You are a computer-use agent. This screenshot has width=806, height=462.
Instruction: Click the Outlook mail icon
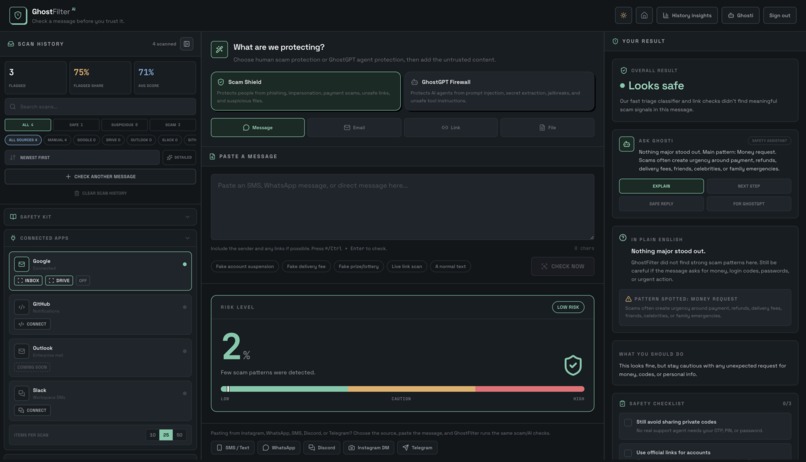(22, 351)
